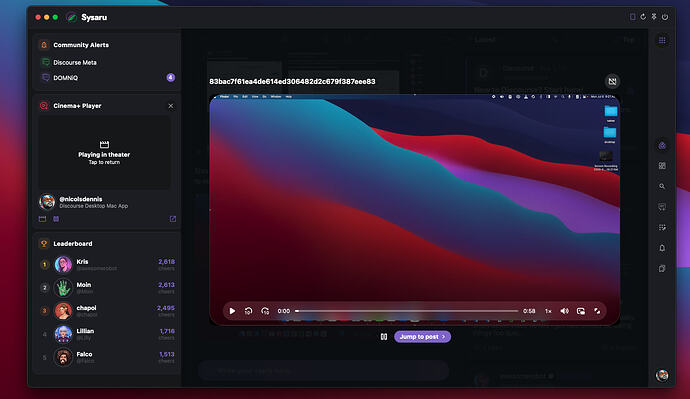Mute the video volume
Screen dimensions: 690x399
(565, 311)
